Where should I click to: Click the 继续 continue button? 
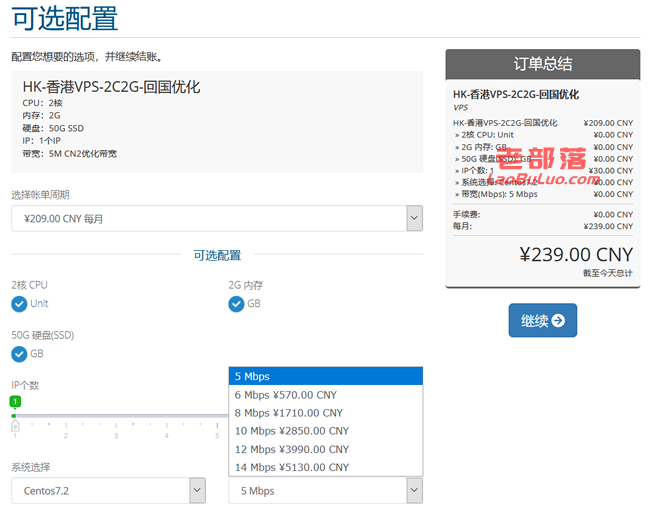(543, 320)
